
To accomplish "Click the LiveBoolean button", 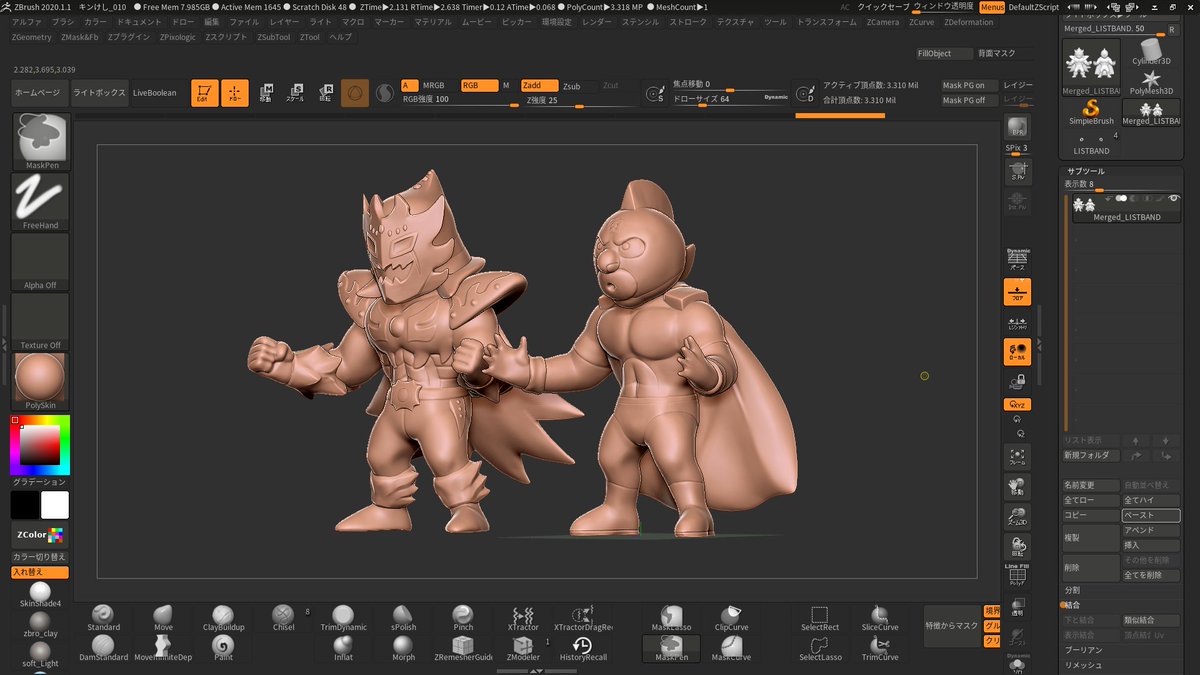I will click(154, 93).
